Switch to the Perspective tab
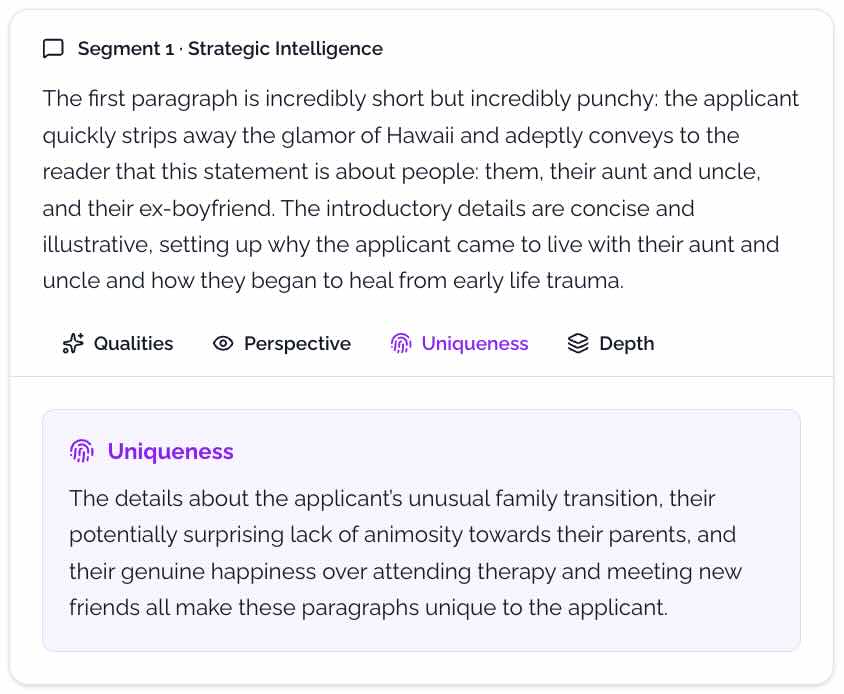 (x=297, y=344)
